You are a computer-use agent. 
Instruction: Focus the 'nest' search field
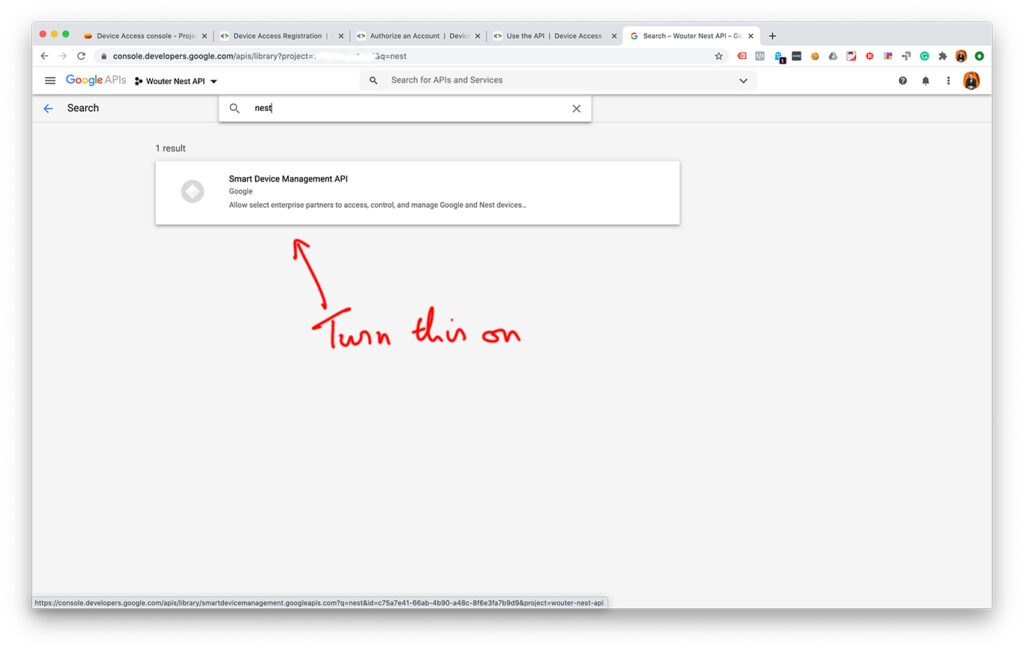click(405, 108)
